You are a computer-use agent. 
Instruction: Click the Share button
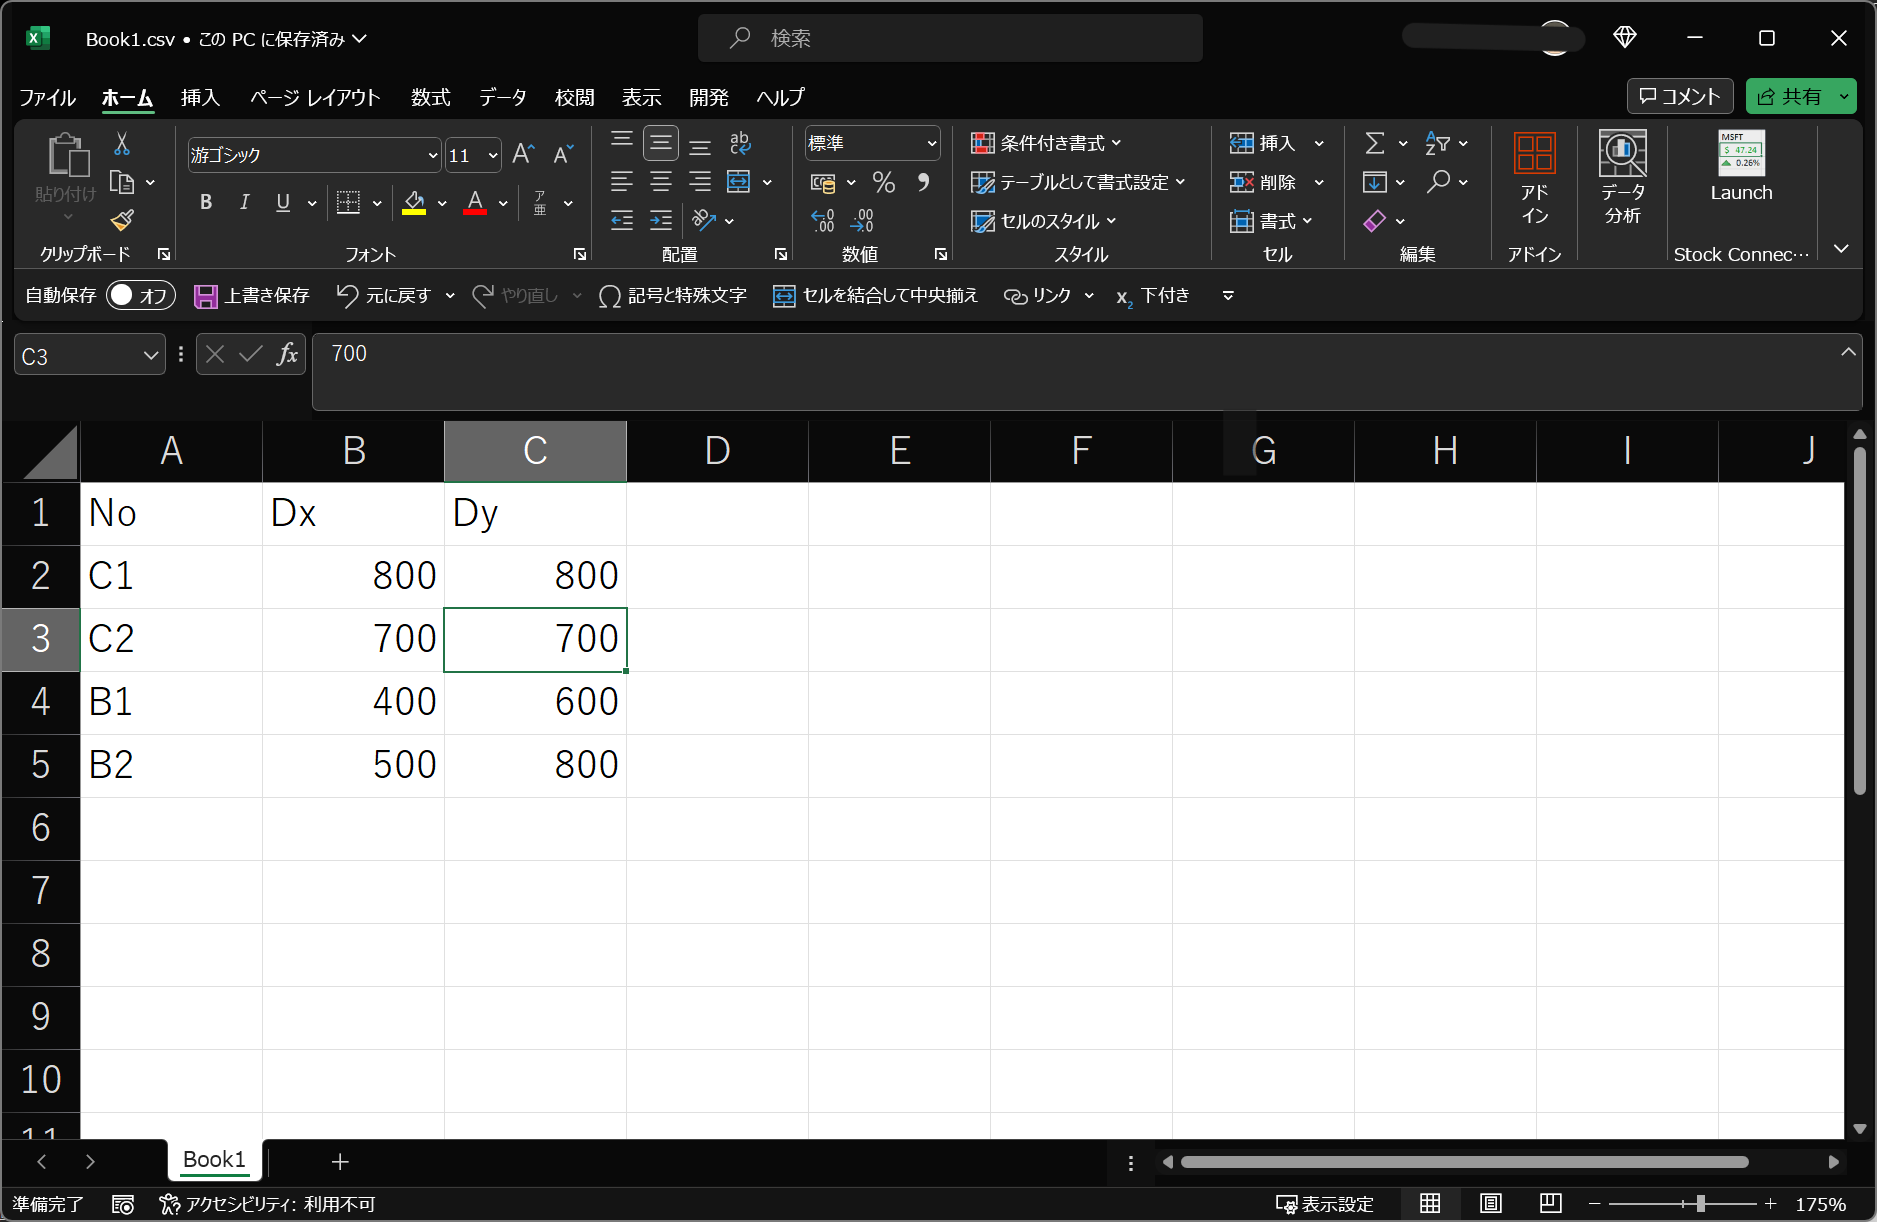pyautogui.click(x=1789, y=96)
